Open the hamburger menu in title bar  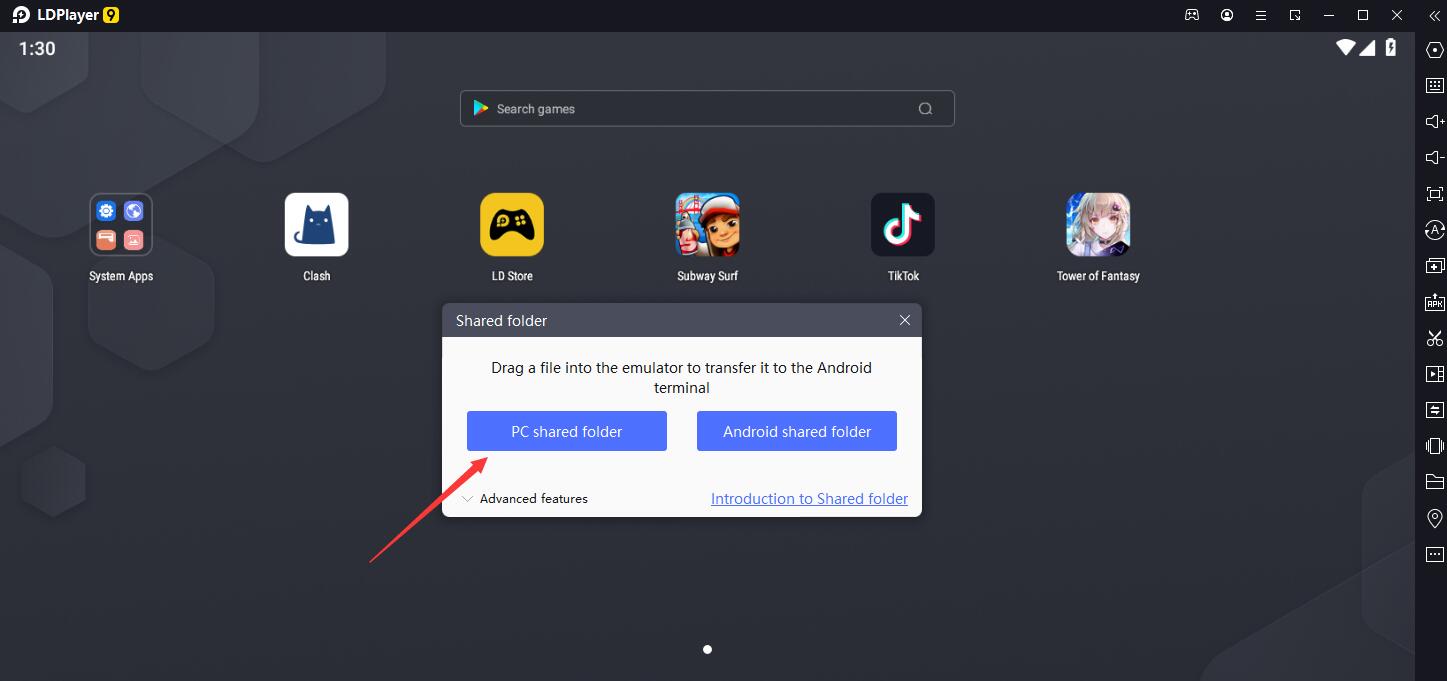[x=1261, y=15]
